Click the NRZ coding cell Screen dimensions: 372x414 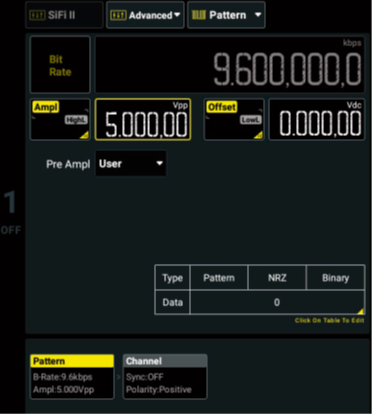pyautogui.click(x=277, y=278)
